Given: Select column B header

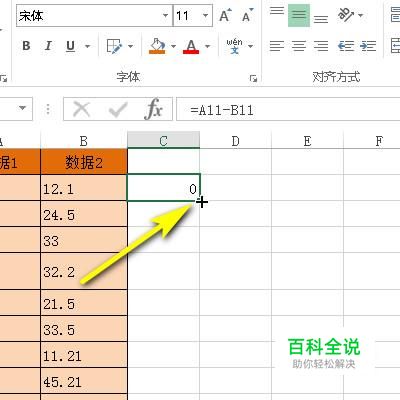Looking at the screenshot, I should pyautogui.click(x=84, y=141).
